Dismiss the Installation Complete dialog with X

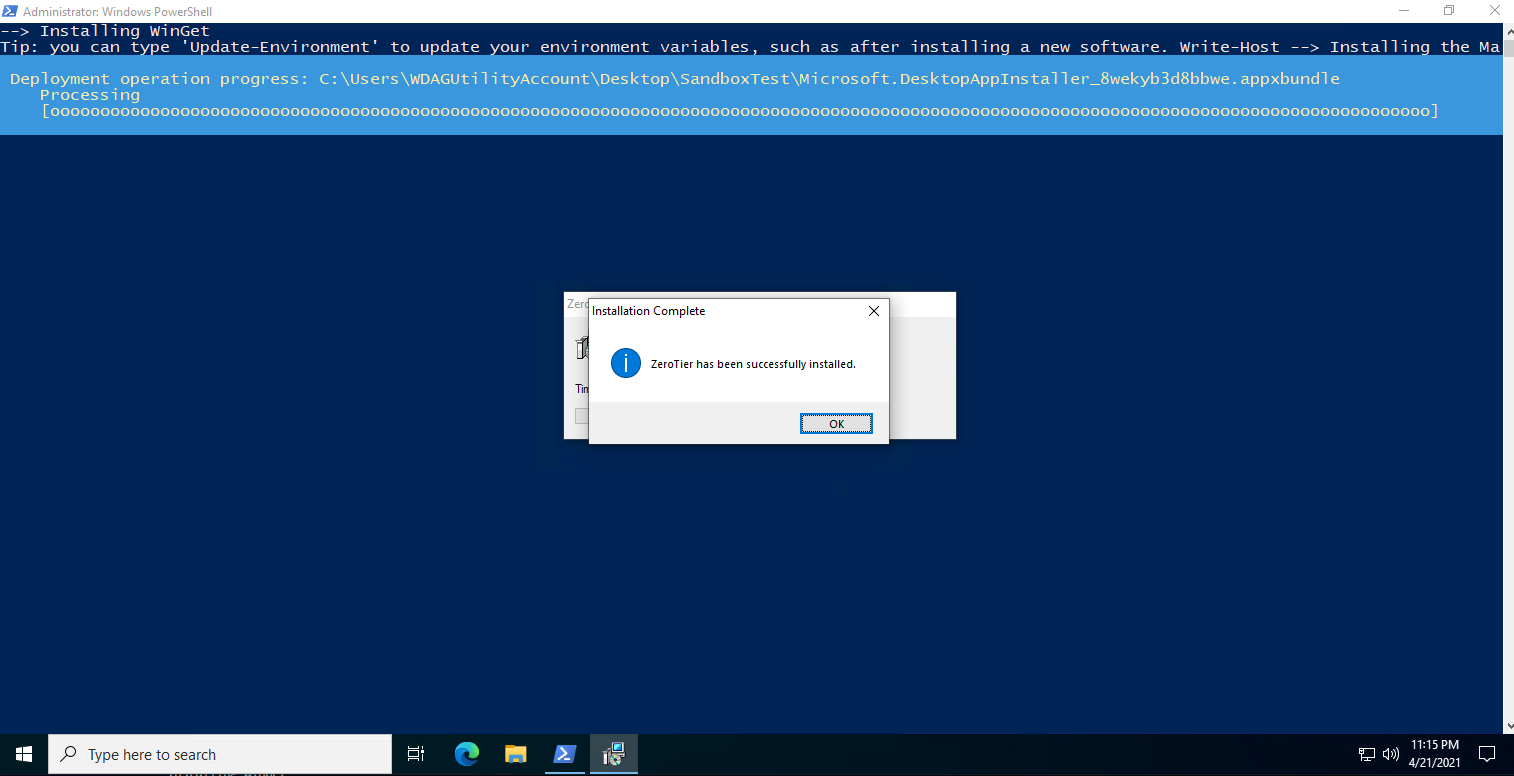coord(873,310)
